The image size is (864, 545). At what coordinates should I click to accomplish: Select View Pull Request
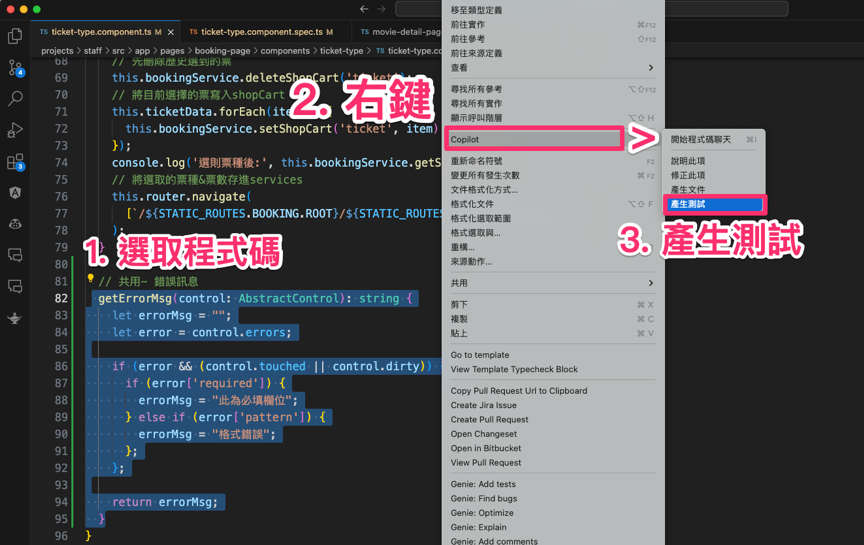tap(553, 462)
